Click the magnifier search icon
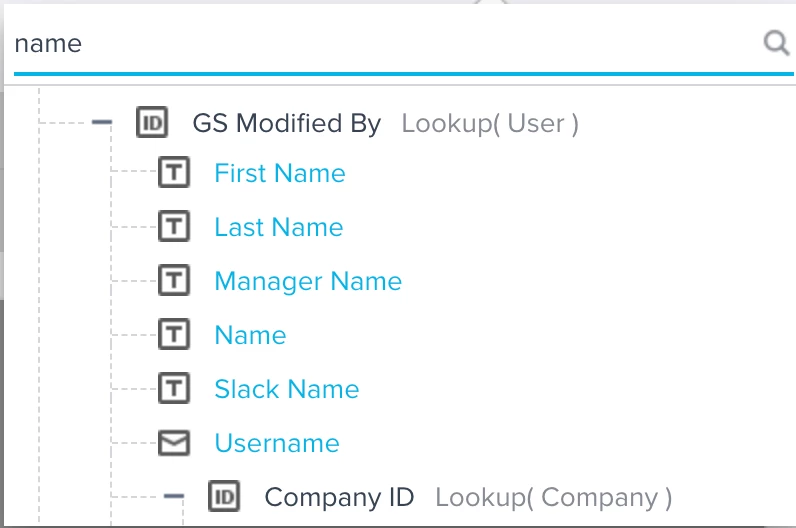Image resolution: width=796 pixels, height=528 pixels. 776,43
